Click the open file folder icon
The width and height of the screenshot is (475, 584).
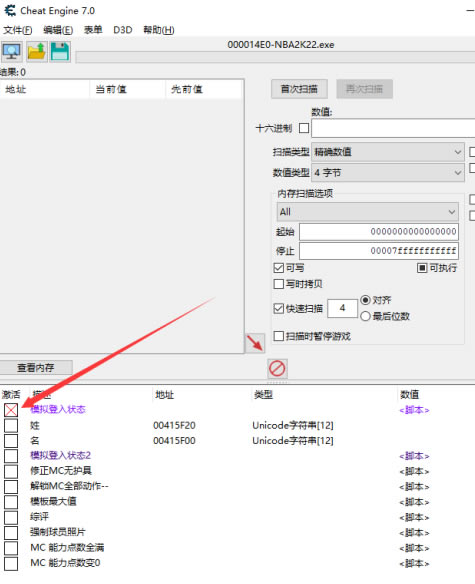click(x=37, y=51)
